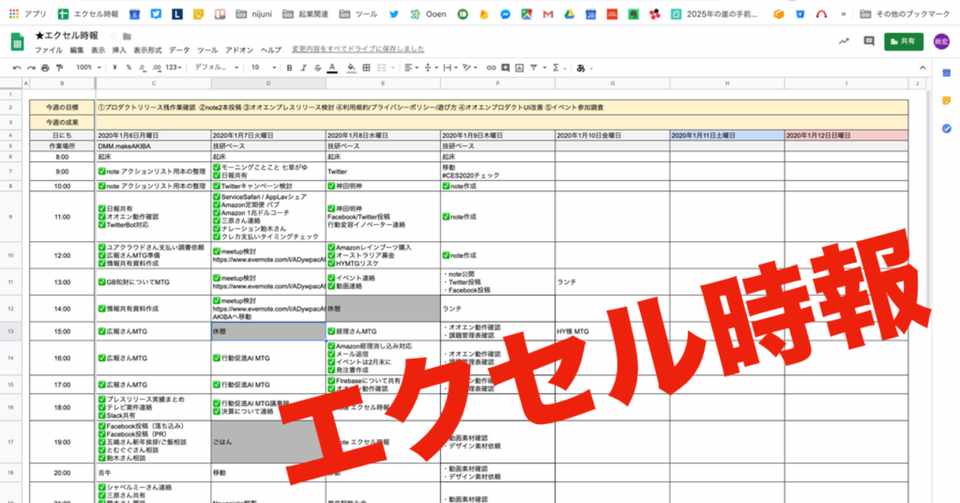Open the 挿入 menu
The height and width of the screenshot is (503, 960).
(119, 50)
